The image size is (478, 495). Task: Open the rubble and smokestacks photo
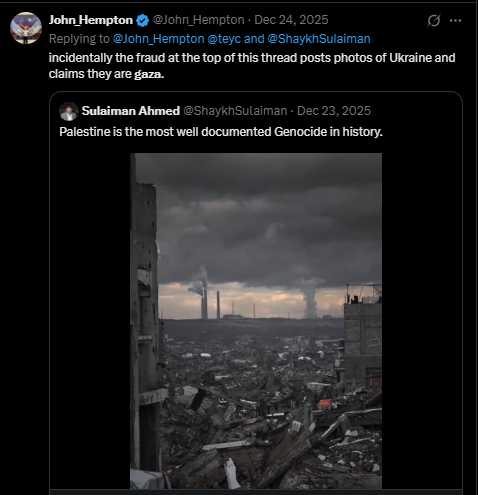pyautogui.click(x=256, y=321)
